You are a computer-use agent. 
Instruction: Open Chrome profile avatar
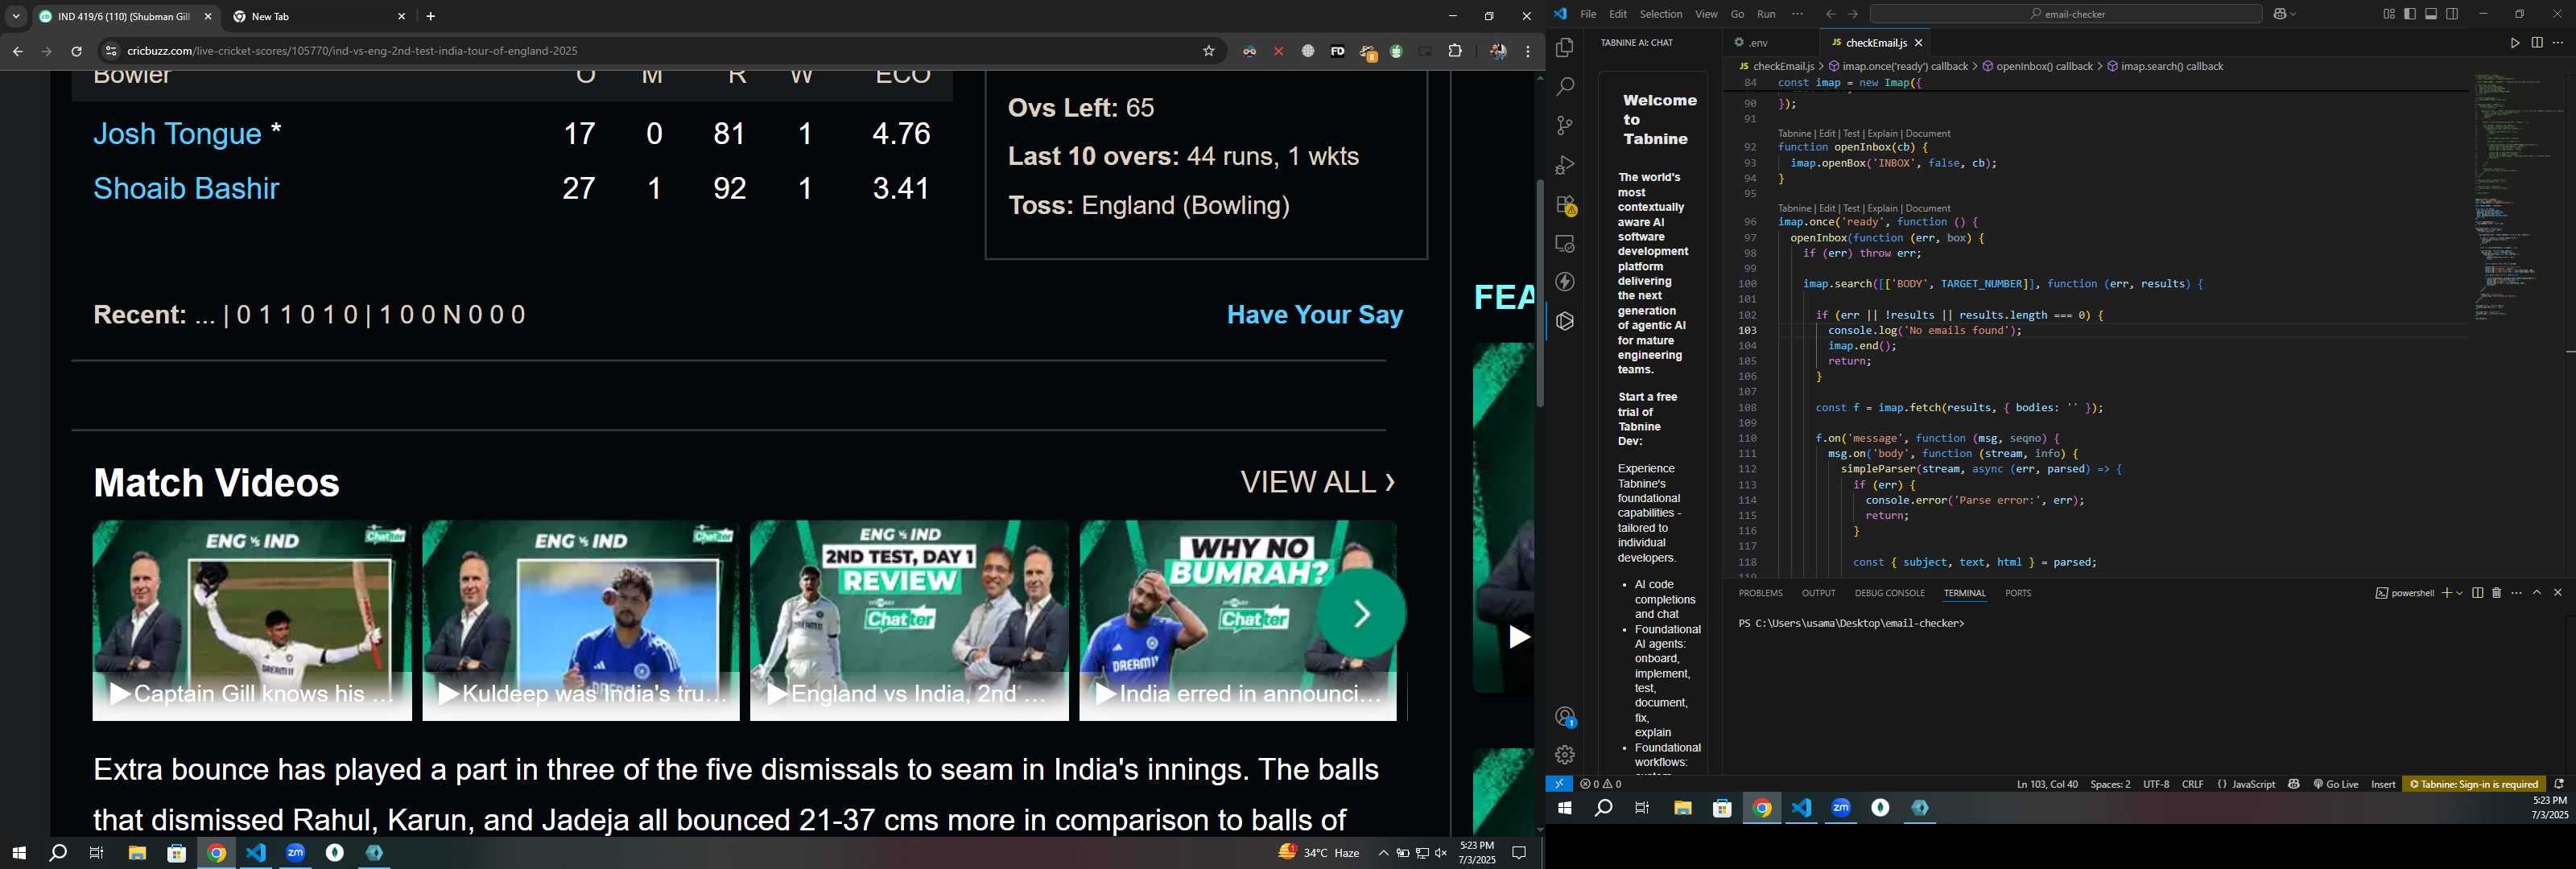[x=1497, y=51]
